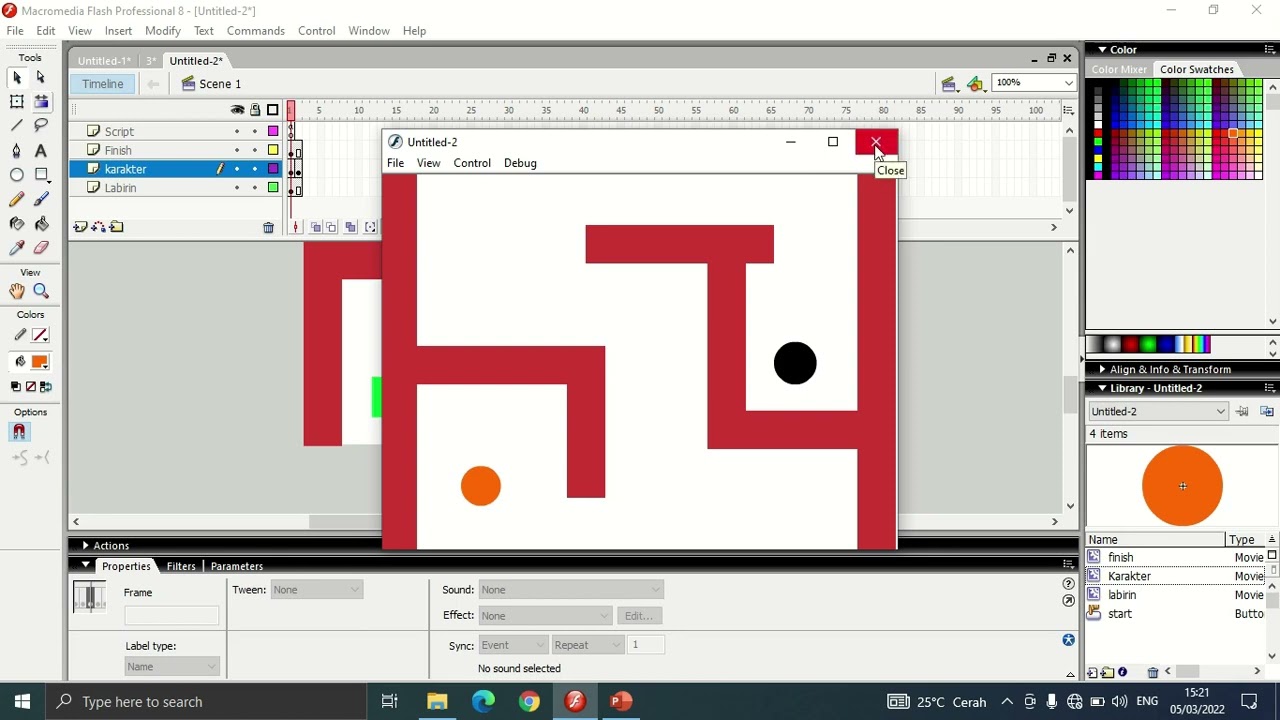Select the Brush tool
The height and width of the screenshot is (720, 1280).
point(41,199)
